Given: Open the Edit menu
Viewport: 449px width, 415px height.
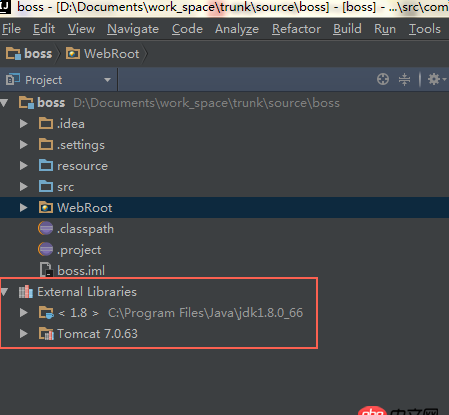Looking at the screenshot, I should [44, 29].
